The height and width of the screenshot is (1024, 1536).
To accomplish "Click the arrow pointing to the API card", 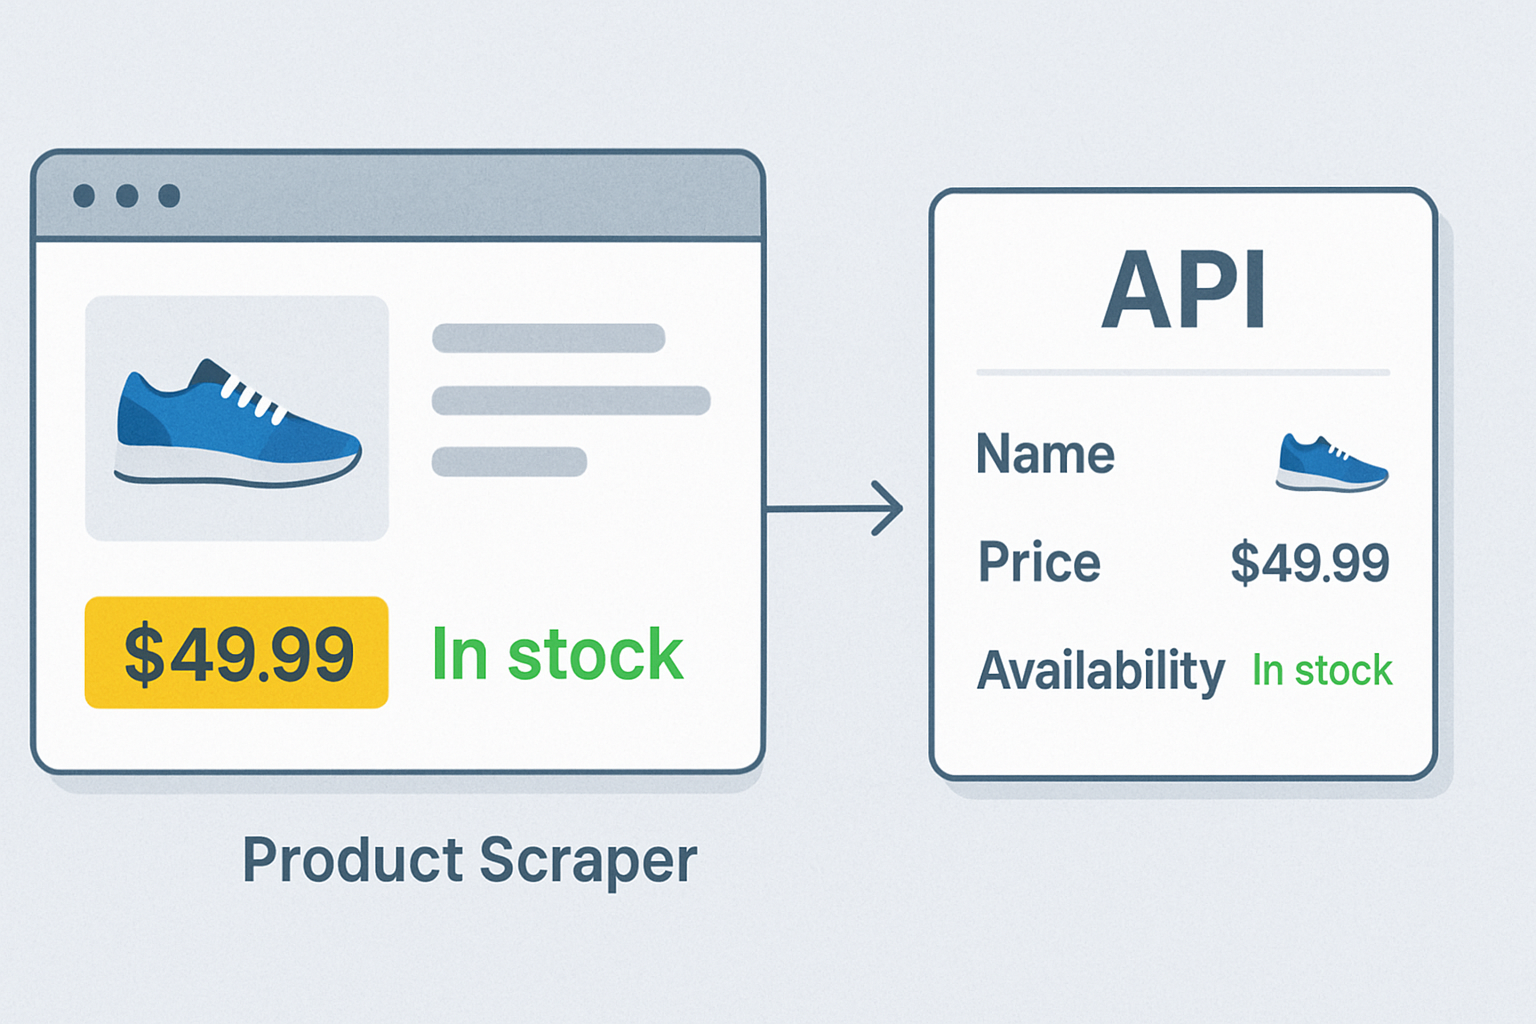I will pos(836,508).
